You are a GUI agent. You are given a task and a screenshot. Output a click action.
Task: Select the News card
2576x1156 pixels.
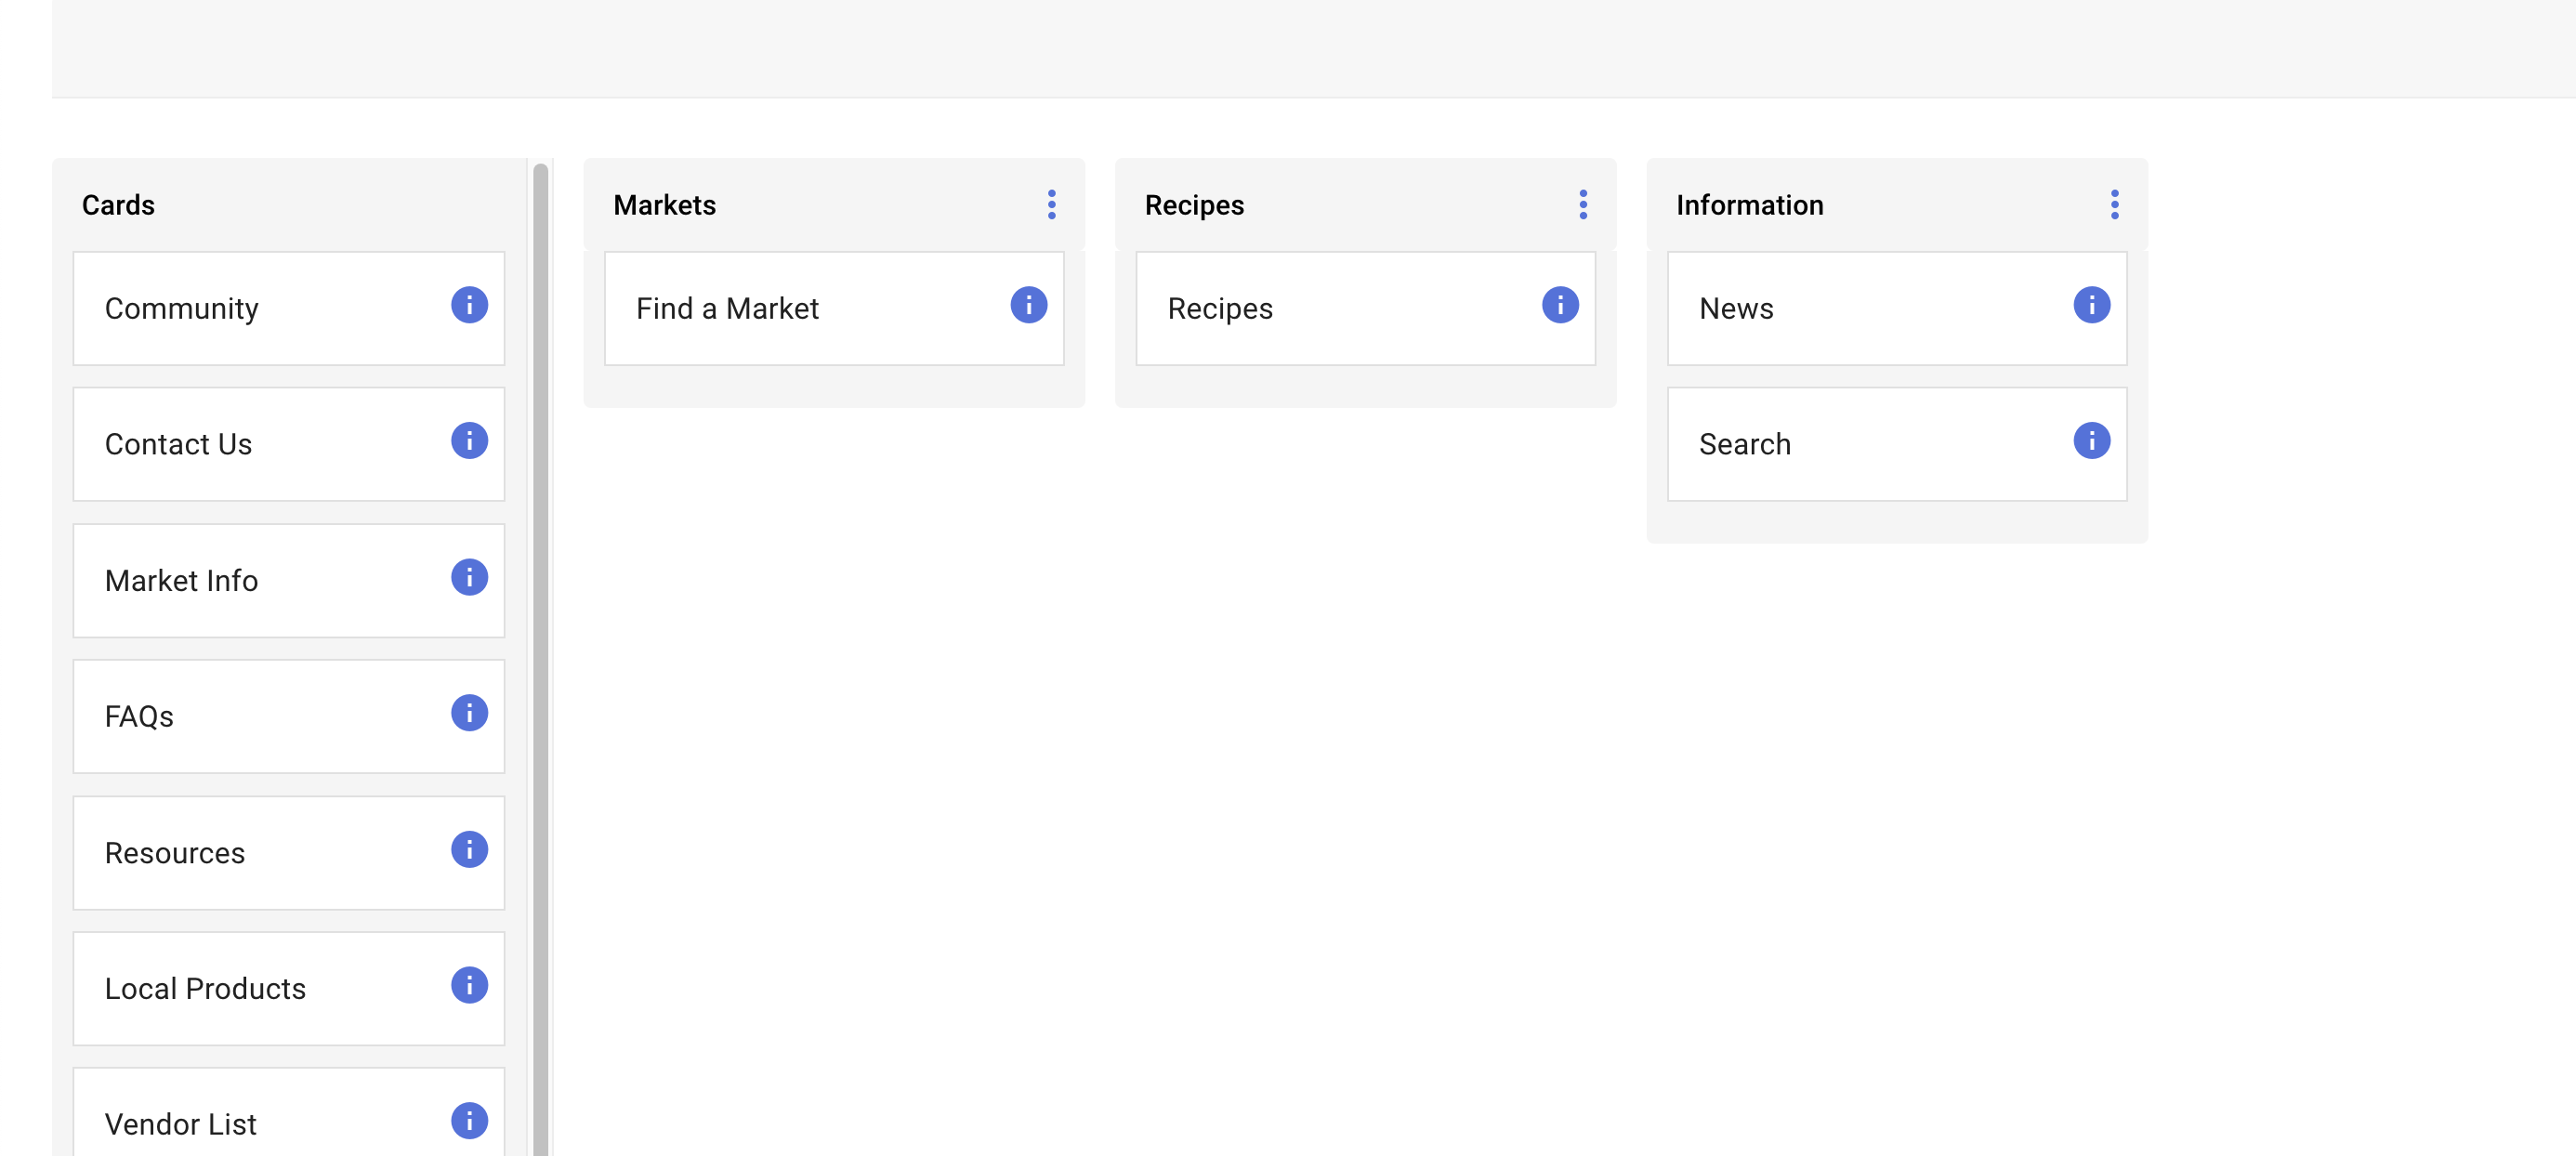[1897, 309]
